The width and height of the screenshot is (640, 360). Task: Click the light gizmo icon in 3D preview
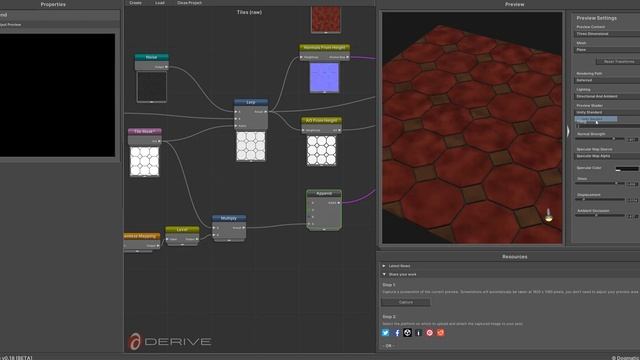(x=549, y=216)
